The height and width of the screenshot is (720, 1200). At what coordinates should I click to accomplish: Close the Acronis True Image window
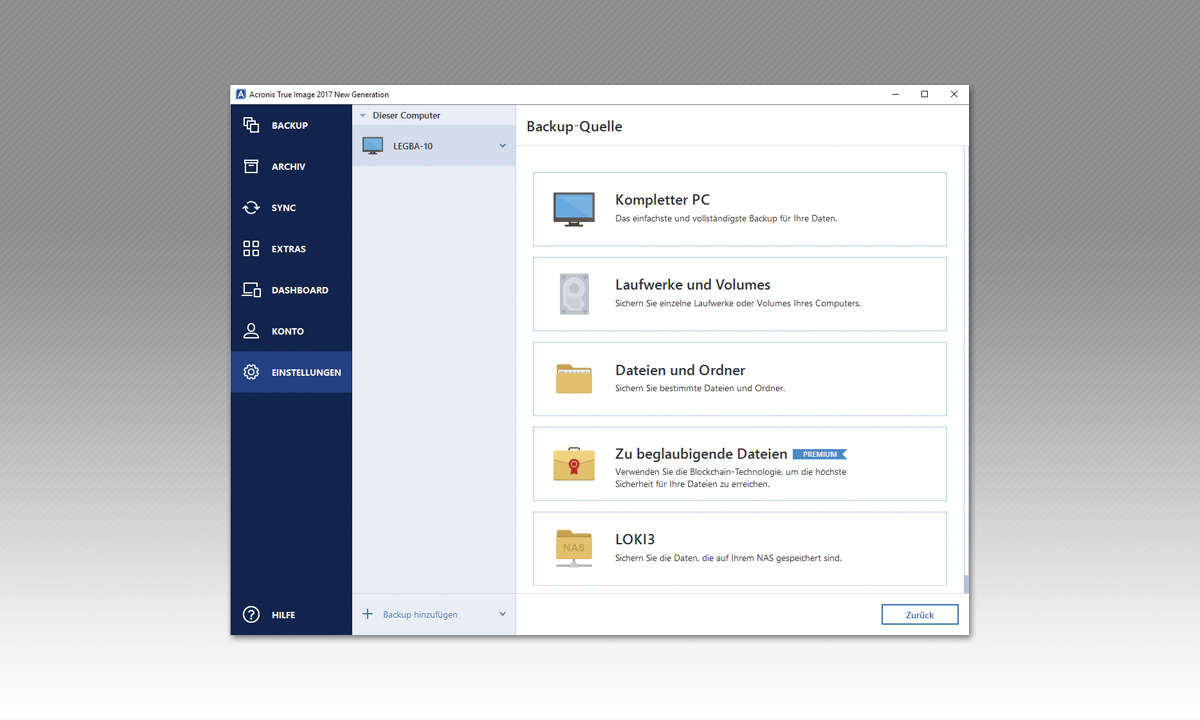(x=954, y=94)
